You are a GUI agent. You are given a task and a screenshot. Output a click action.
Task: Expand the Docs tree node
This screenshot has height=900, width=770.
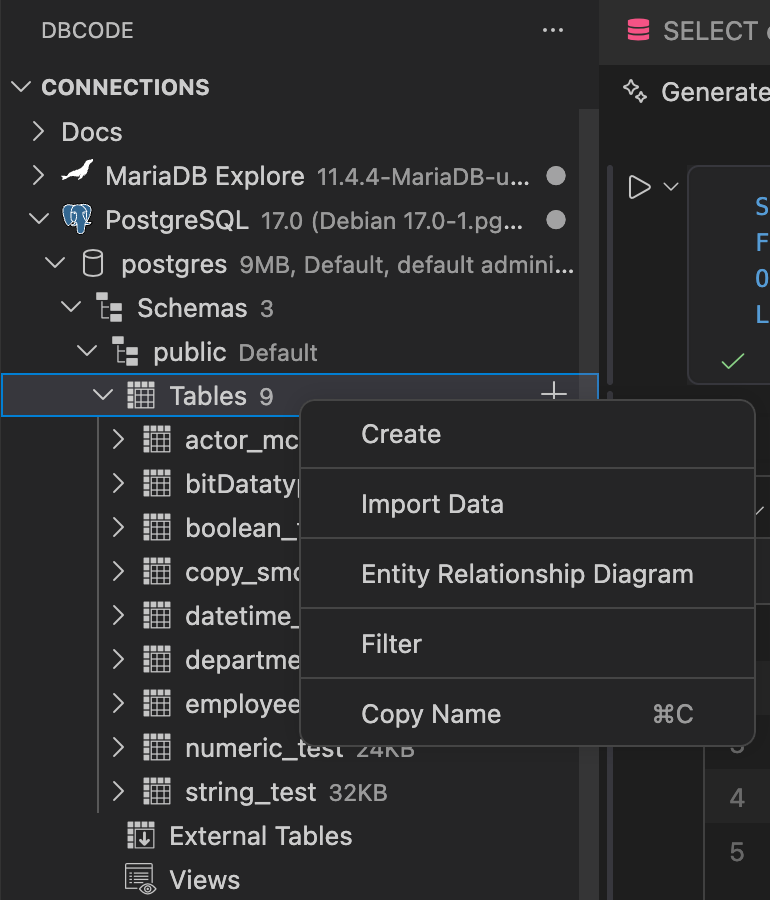click(x=38, y=131)
